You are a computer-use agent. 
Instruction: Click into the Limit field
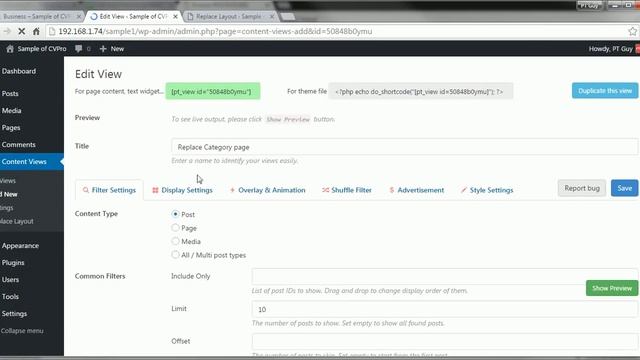click(x=444, y=309)
